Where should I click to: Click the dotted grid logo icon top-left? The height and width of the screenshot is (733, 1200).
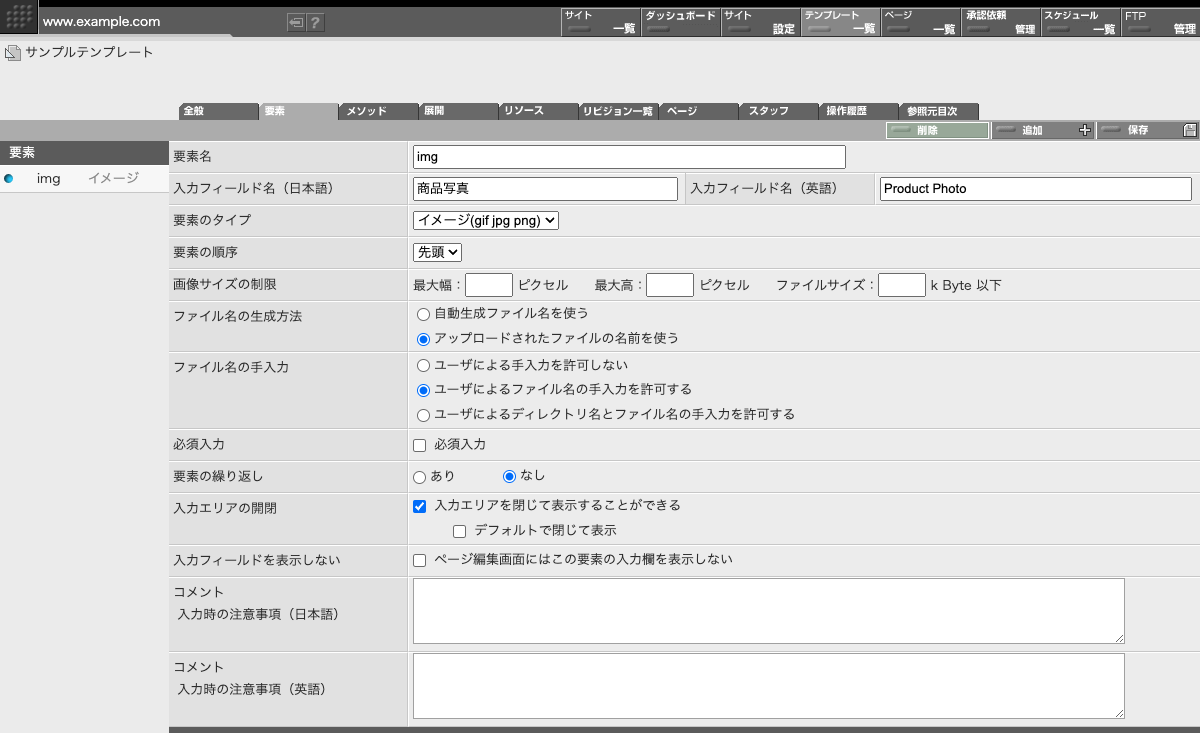(x=17, y=20)
